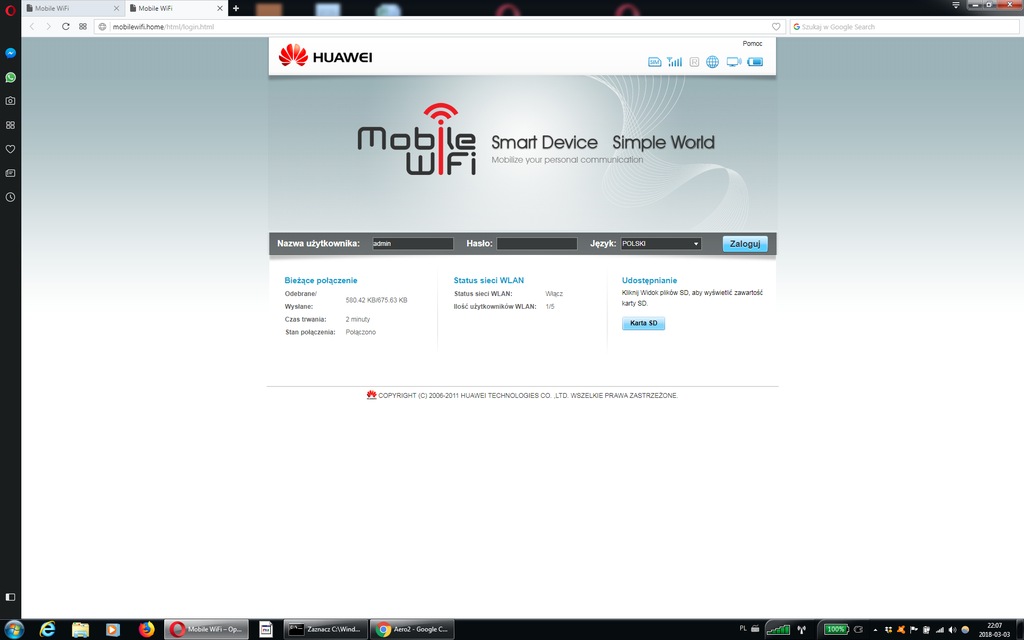Click the Google search box
1024x640 pixels.
click(x=904, y=27)
